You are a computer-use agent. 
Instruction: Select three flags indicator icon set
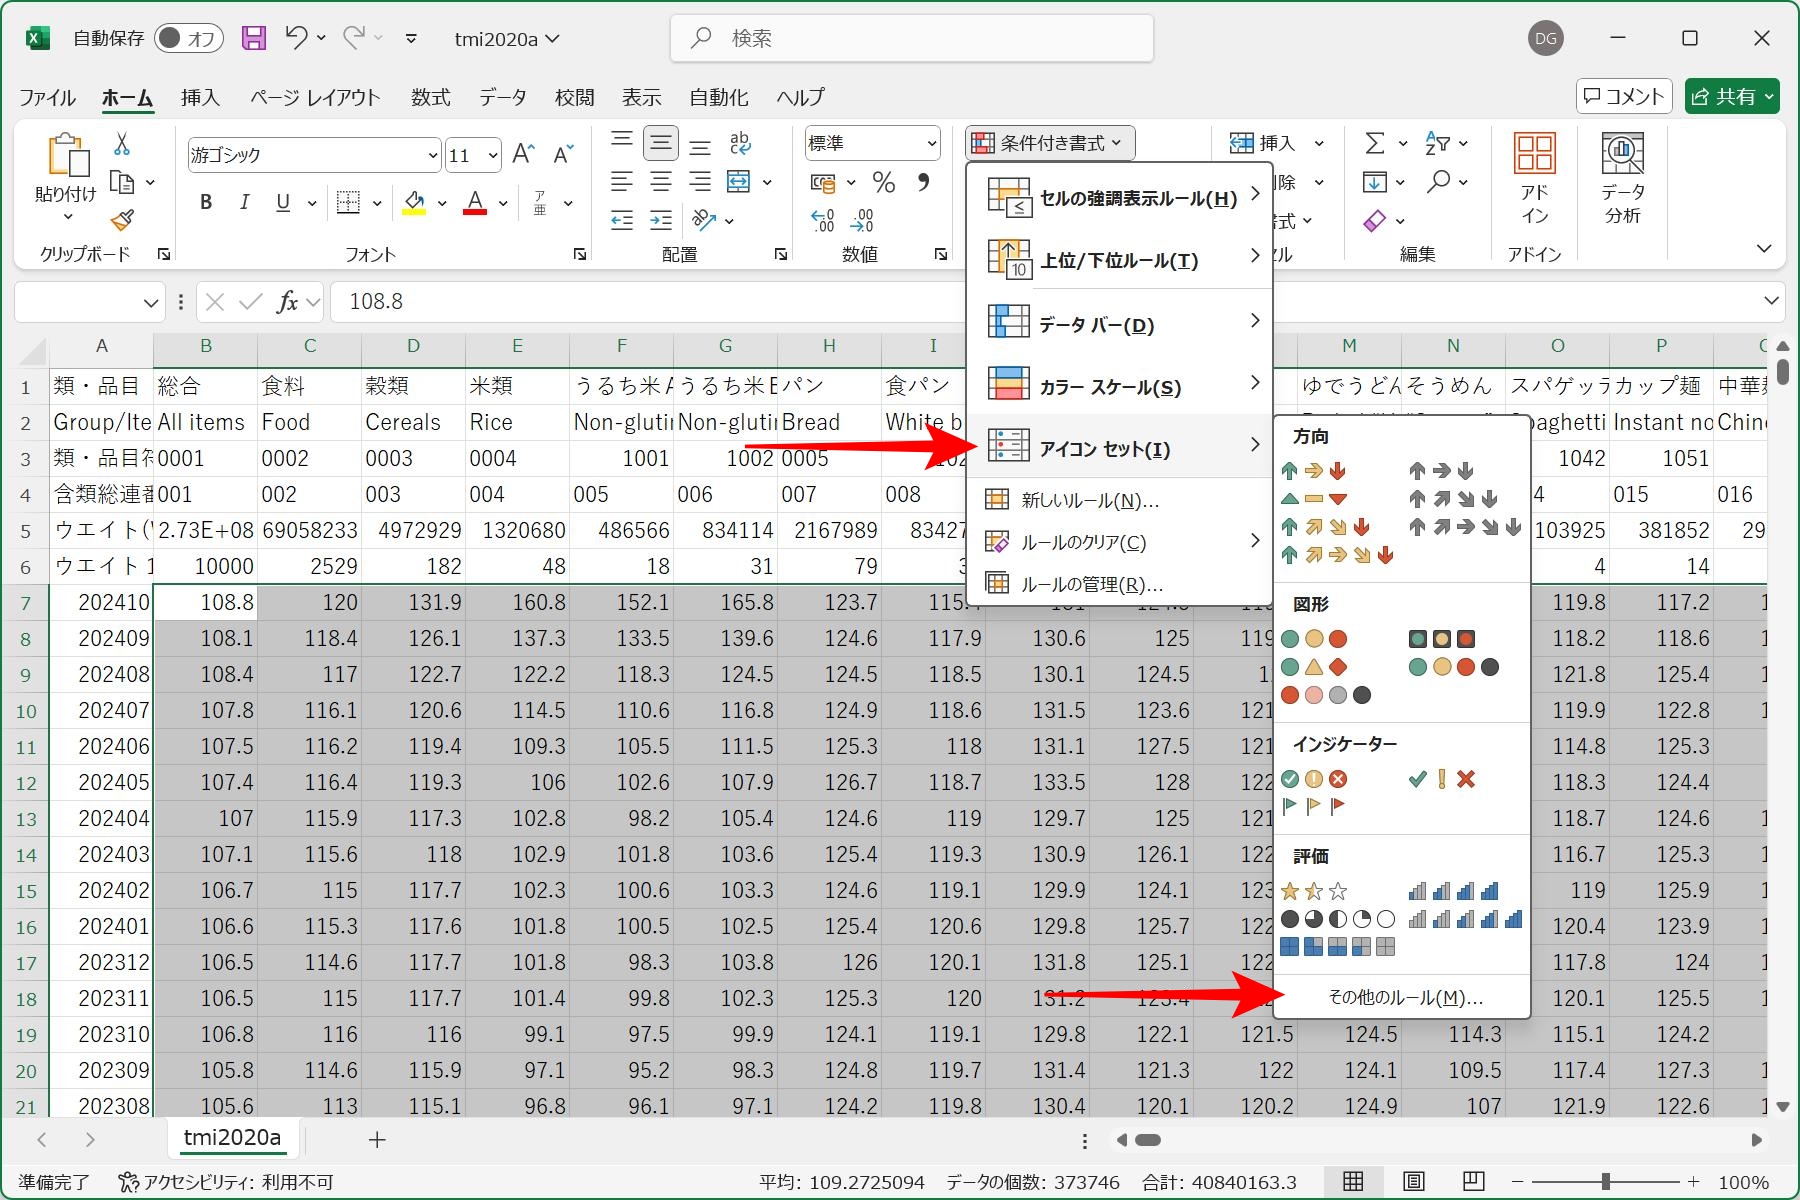pyautogui.click(x=1313, y=806)
